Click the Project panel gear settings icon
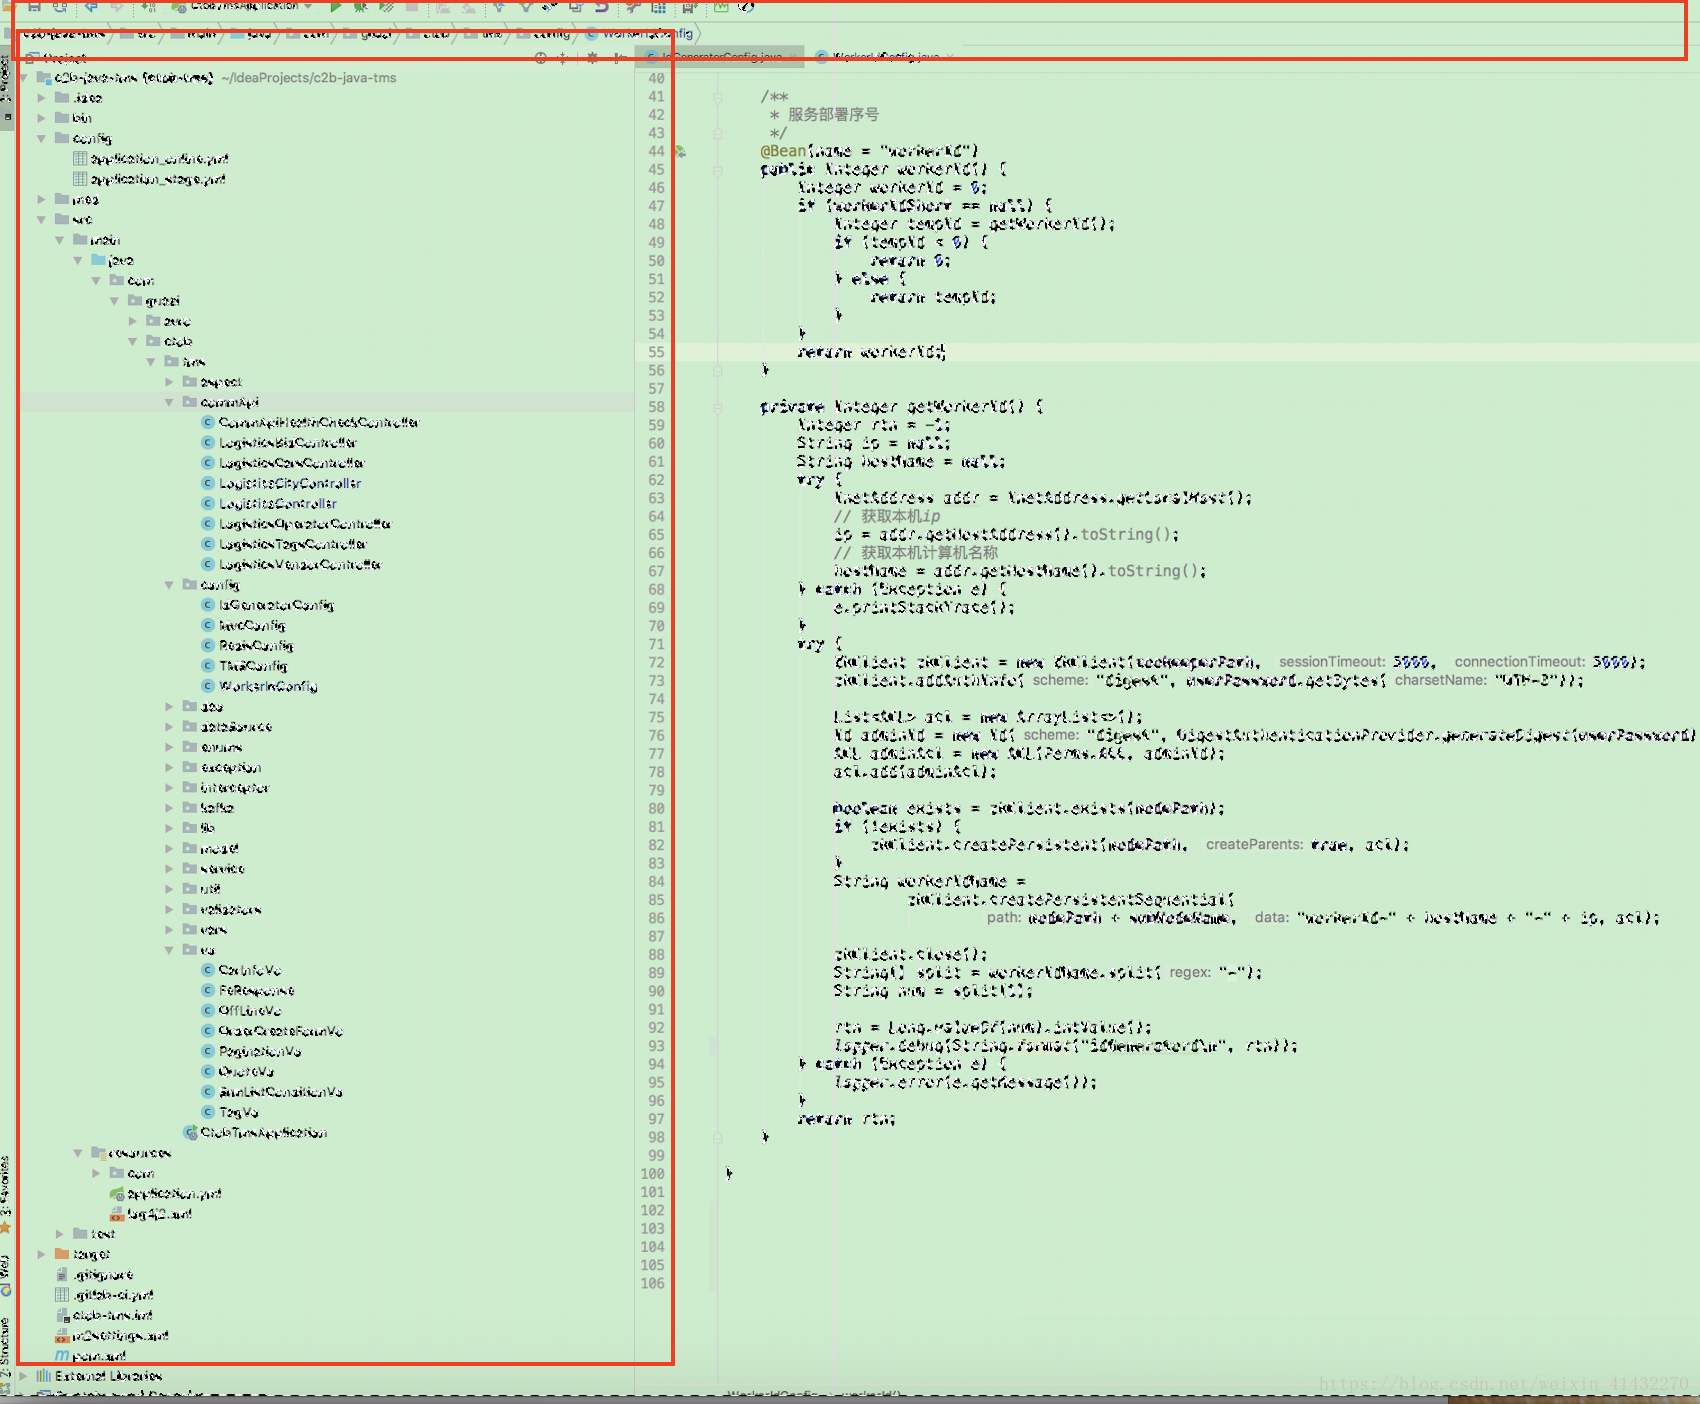1700x1404 pixels. coord(592,58)
